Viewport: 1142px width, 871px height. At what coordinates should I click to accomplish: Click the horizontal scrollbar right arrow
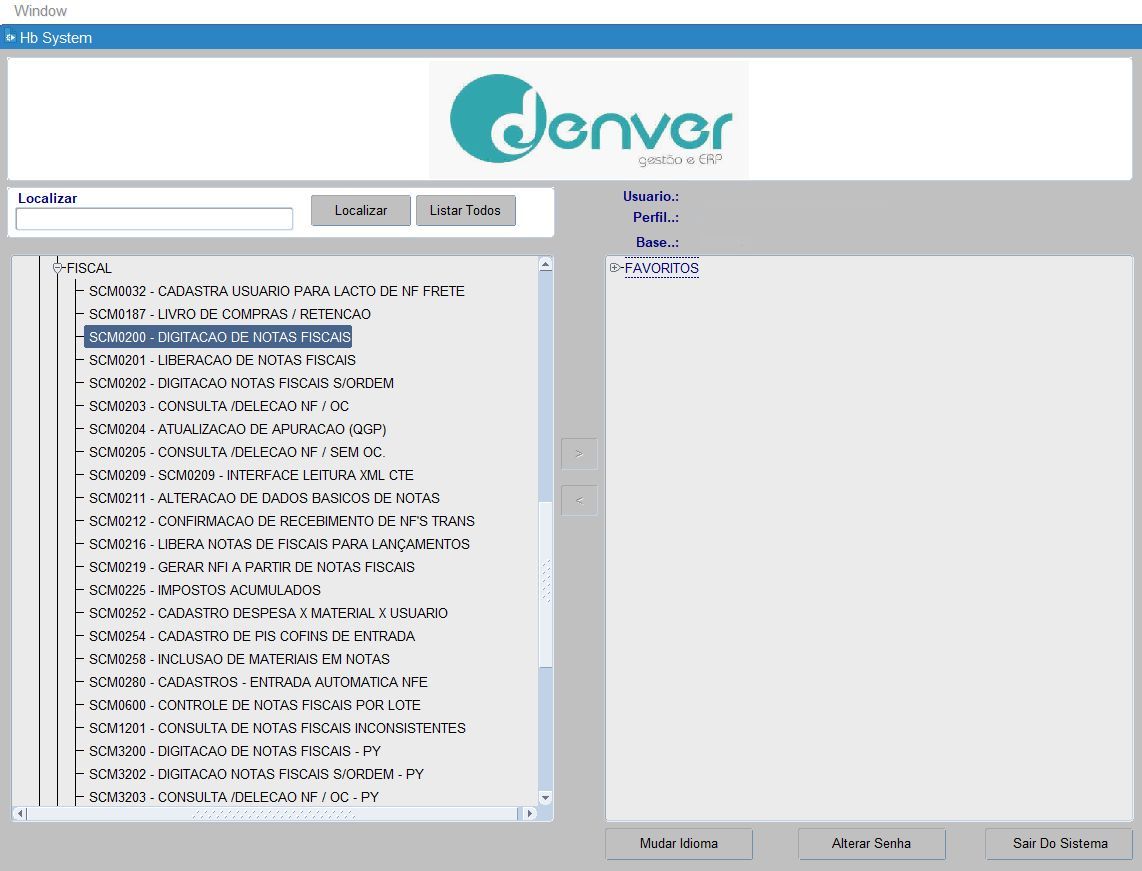tap(530, 813)
